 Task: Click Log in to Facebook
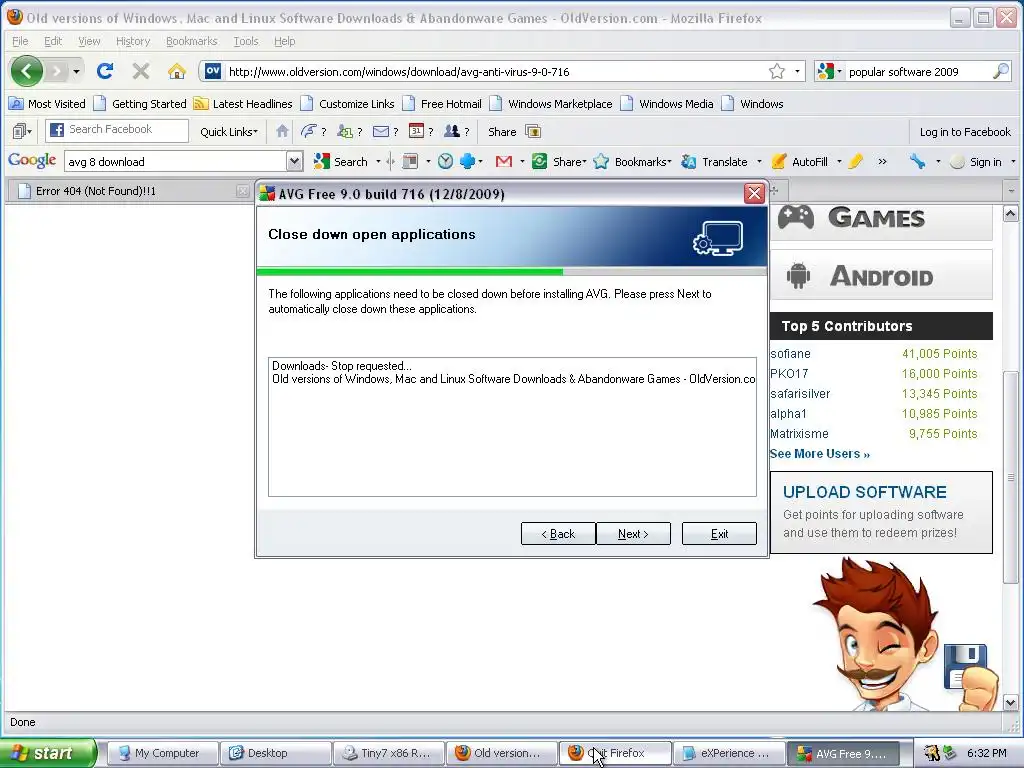965,132
